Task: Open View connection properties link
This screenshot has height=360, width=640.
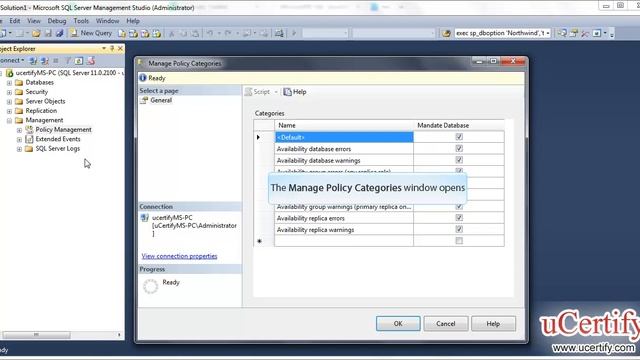Action: click(179, 256)
